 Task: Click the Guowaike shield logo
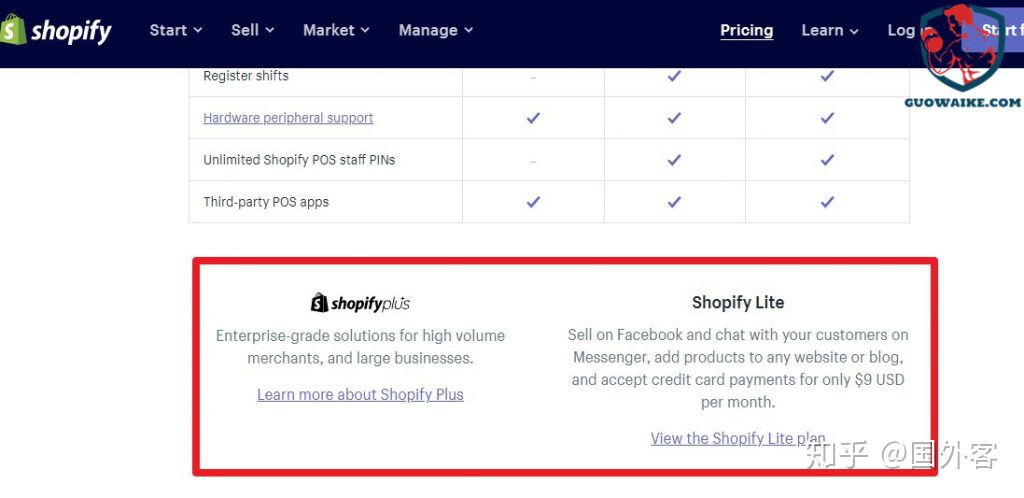[x=960, y=52]
